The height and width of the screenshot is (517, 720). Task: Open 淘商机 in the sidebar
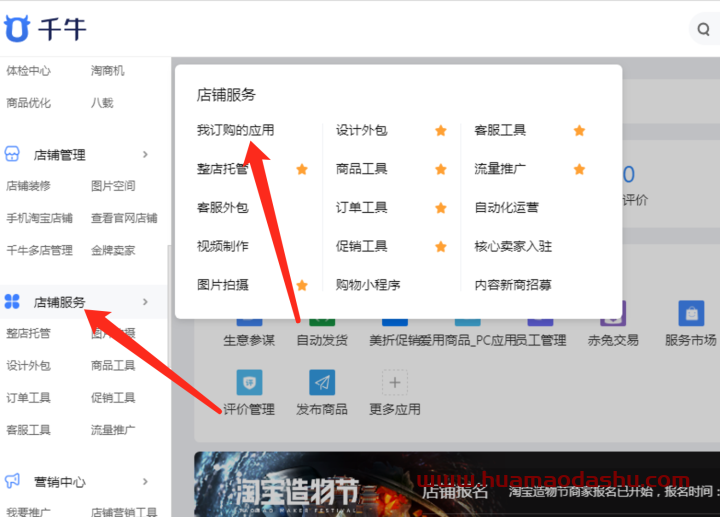pyautogui.click(x=107, y=71)
